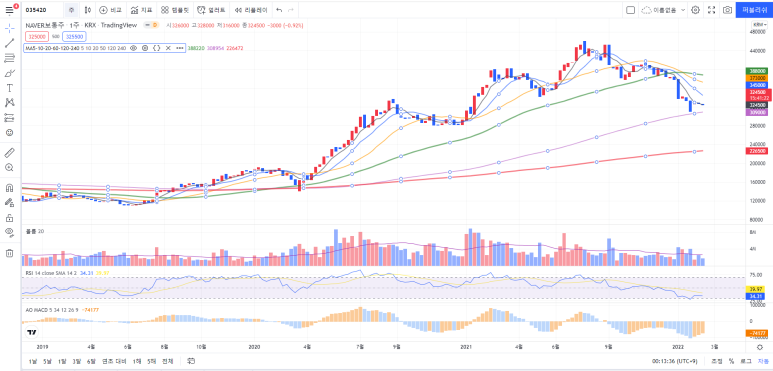773x371 pixels.
Task: Toggle 자동 auto scale
Action: point(762,361)
